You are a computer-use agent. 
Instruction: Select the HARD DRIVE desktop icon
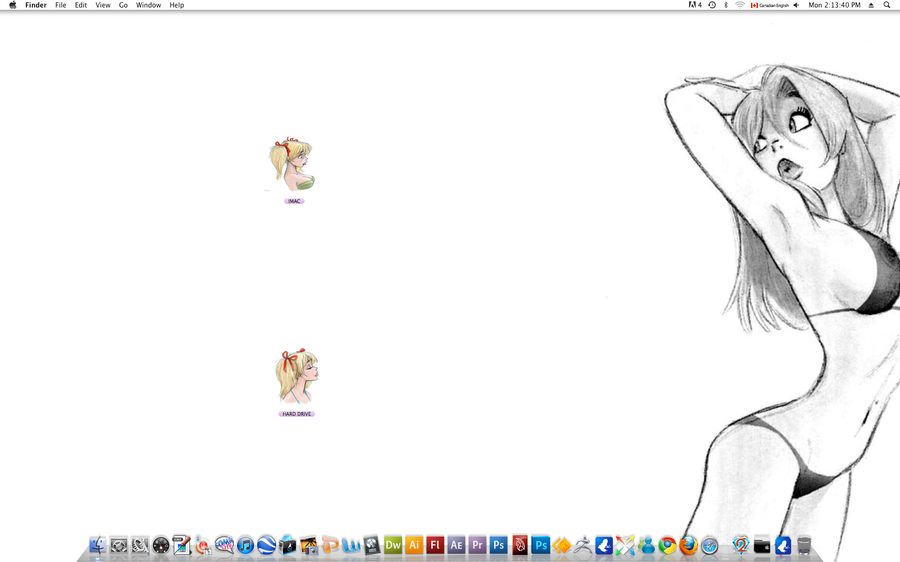(297, 376)
